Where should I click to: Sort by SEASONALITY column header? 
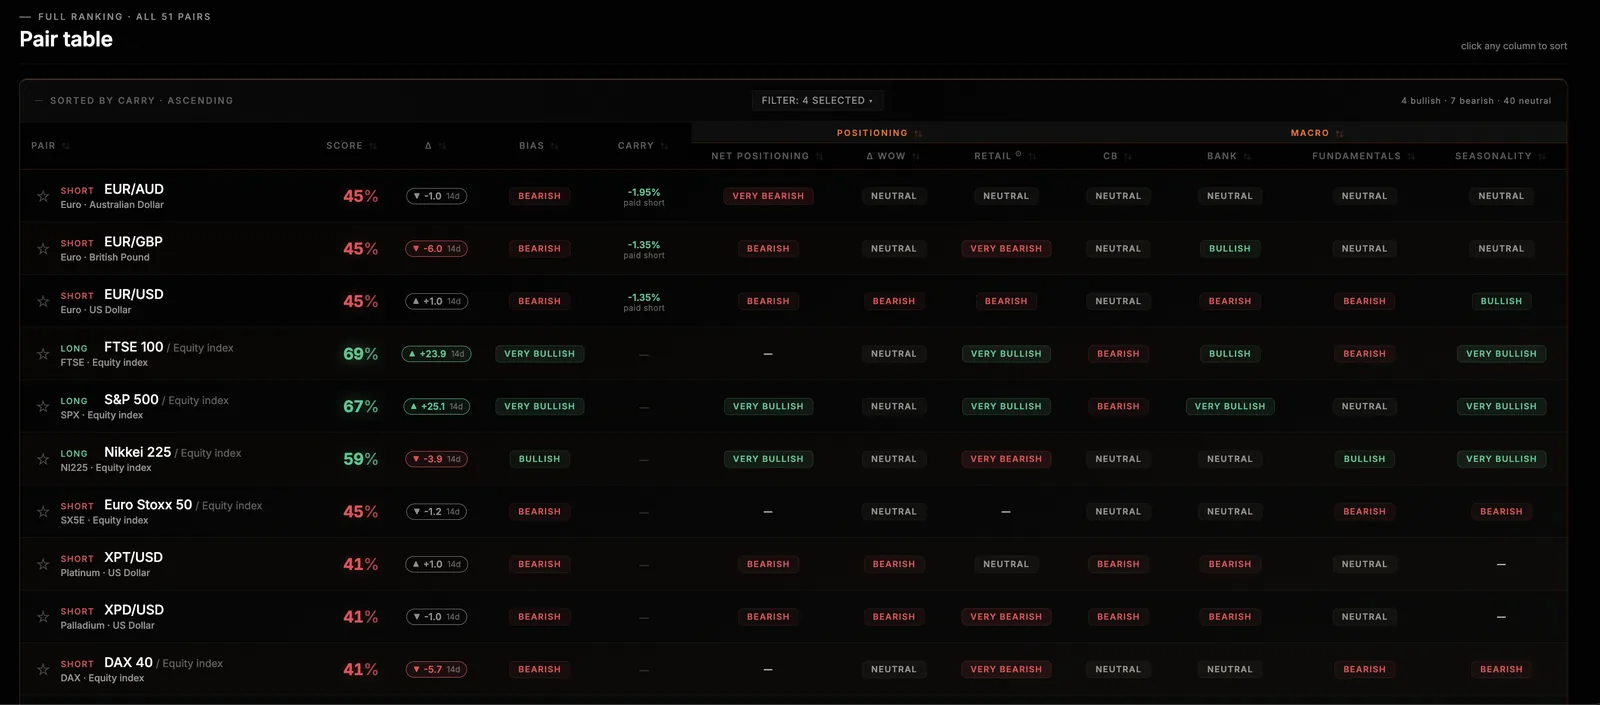(x=1500, y=156)
